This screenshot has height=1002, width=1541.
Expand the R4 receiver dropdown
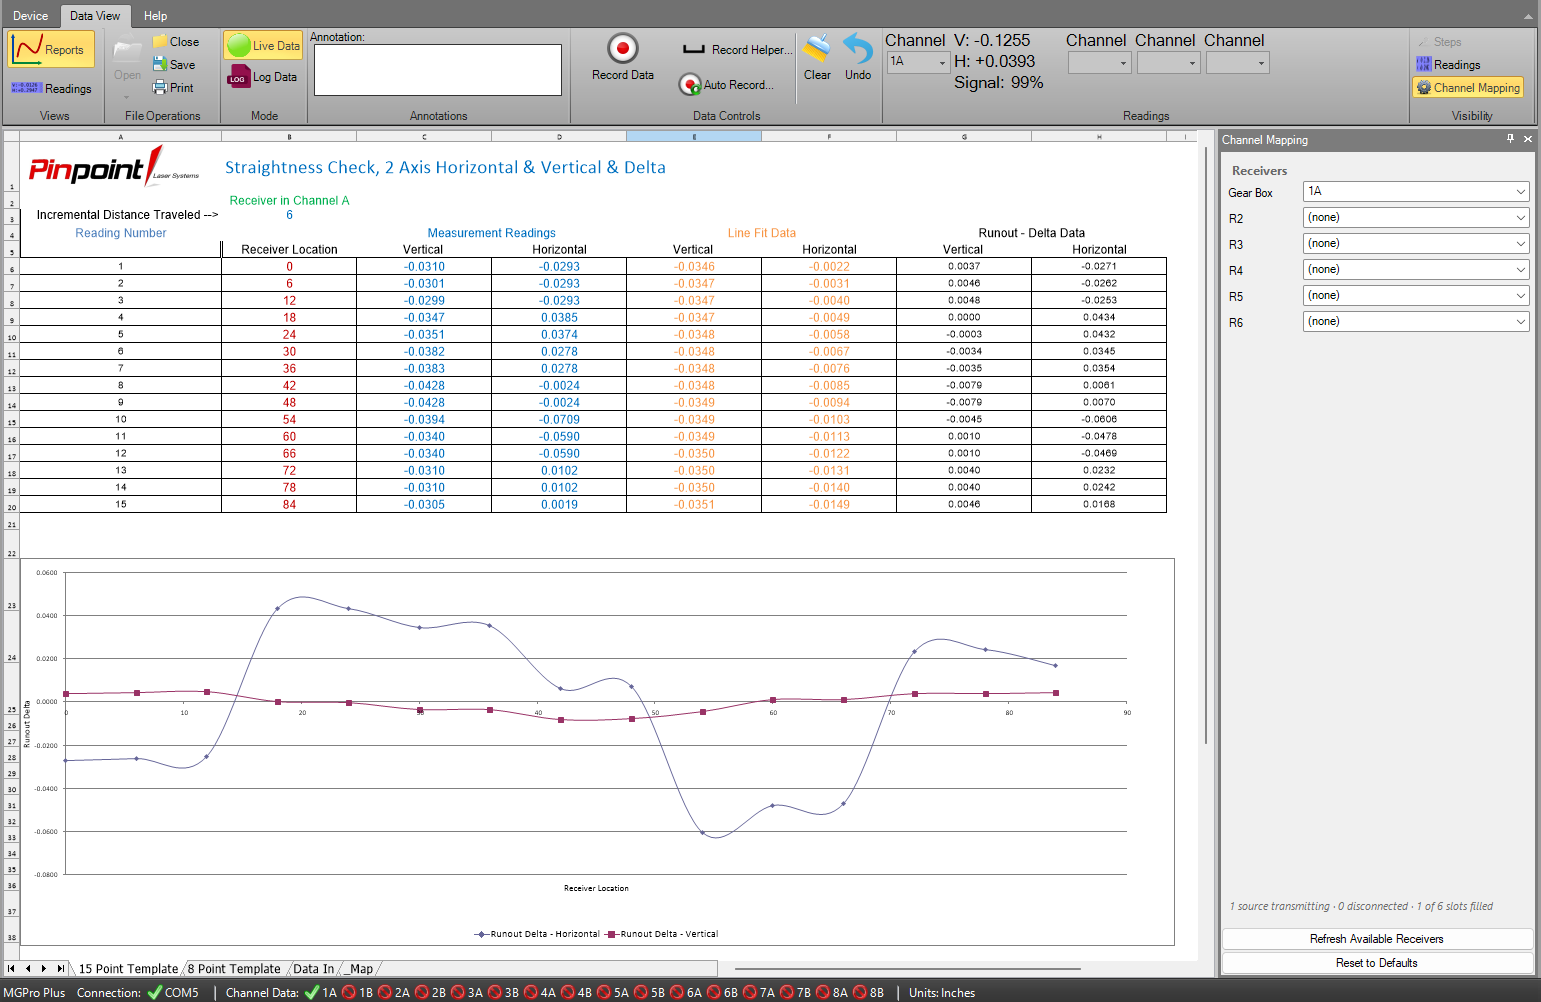(x=1416, y=269)
